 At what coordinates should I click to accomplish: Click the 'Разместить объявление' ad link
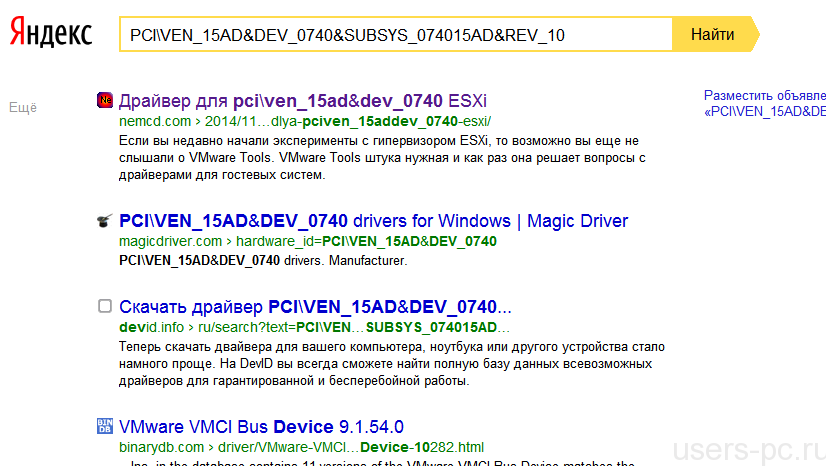pyautogui.click(x=764, y=95)
